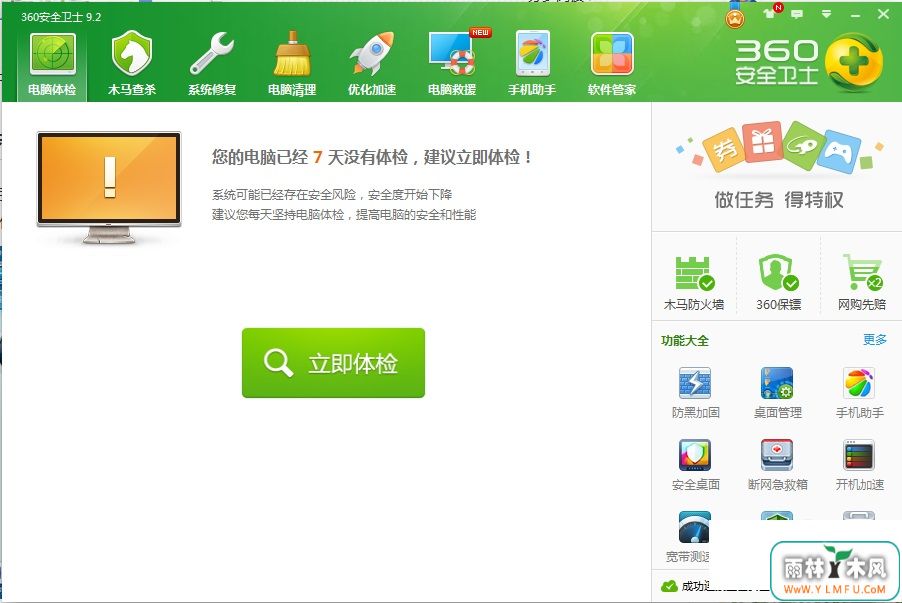
Task: Click the 功能大全 section heading
Action: 685,340
